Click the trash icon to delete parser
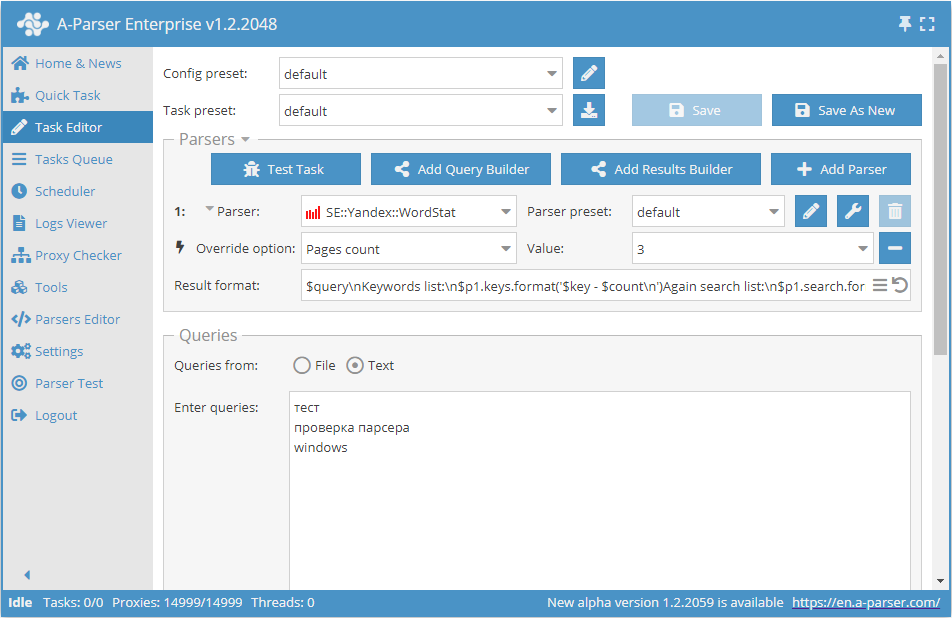The height and width of the screenshot is (618, 952). [x=895, y=212]
